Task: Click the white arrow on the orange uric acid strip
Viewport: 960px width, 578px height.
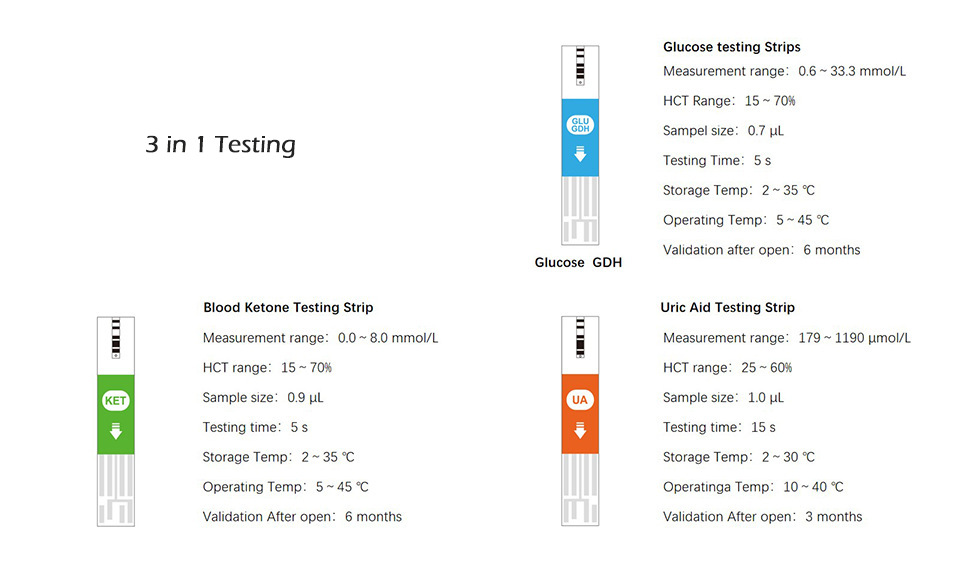Action: click(580, 431)
